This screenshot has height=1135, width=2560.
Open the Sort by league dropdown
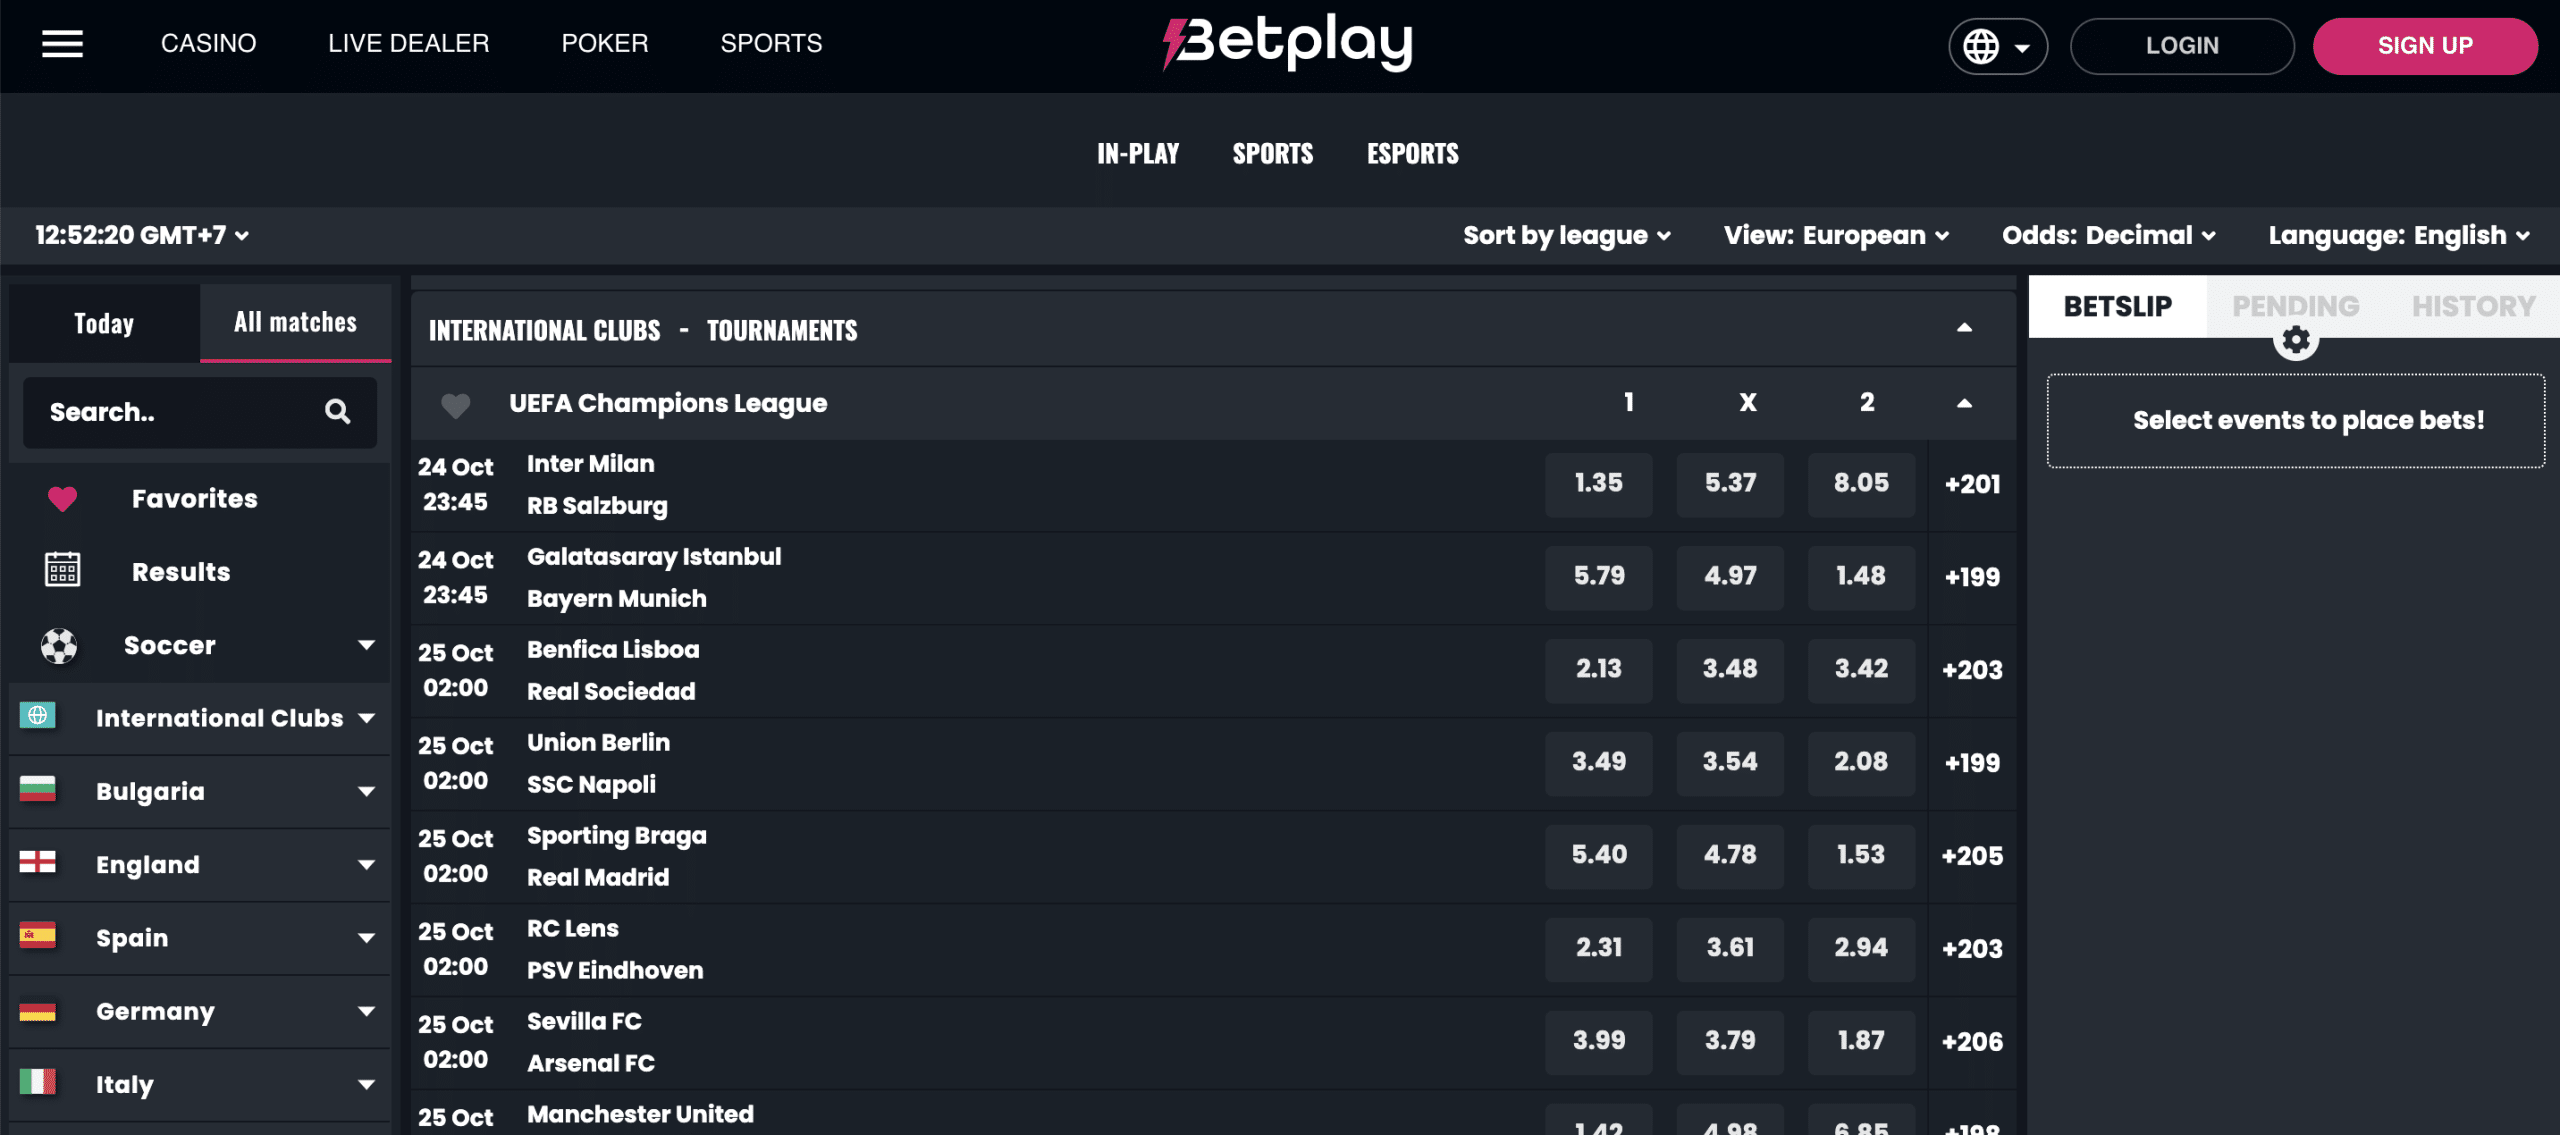point(1566,236)
